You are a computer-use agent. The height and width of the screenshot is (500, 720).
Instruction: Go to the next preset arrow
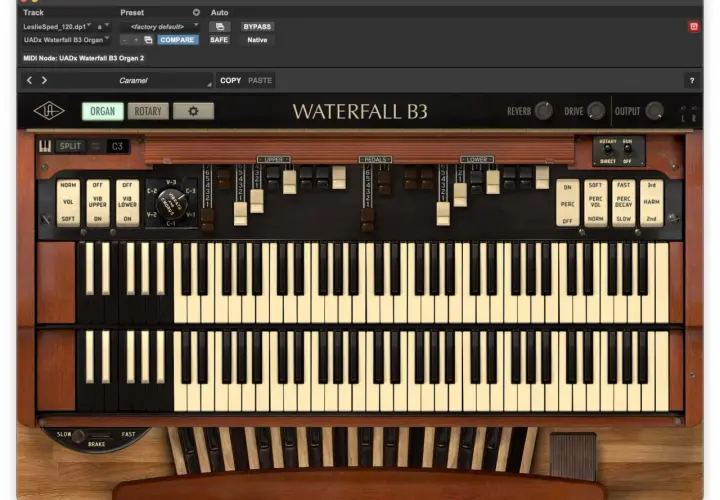point(44,80)
